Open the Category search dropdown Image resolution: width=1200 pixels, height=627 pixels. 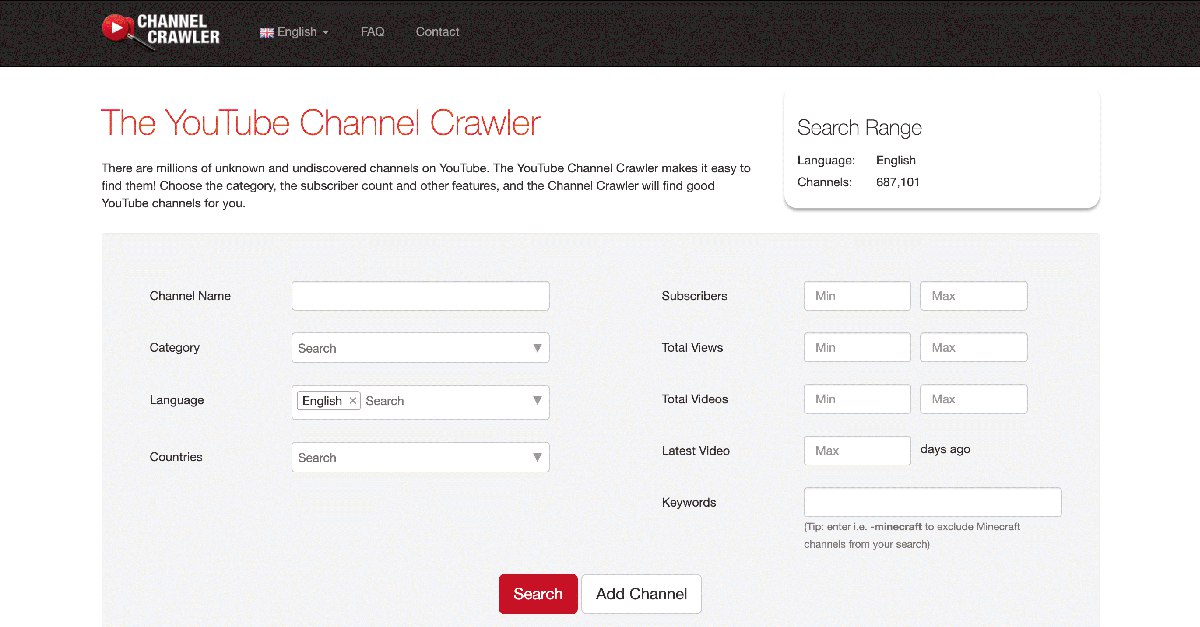pos(420,348)
